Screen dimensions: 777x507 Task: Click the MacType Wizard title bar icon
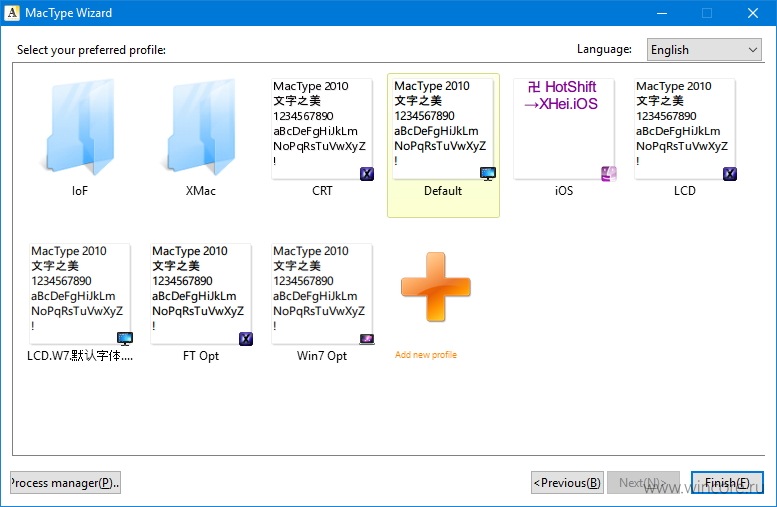(12, 13)
